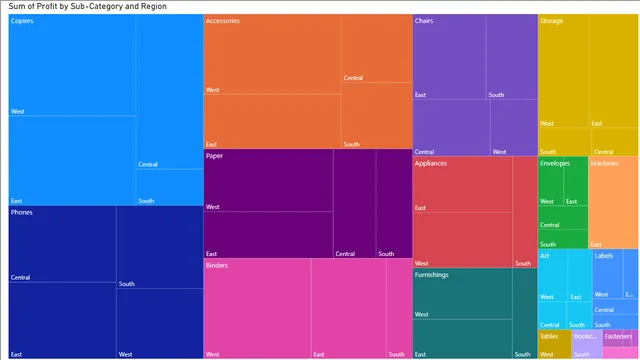Click the Chairs South tile
This screenshot has width=640, height=360.
click(512, 57)
